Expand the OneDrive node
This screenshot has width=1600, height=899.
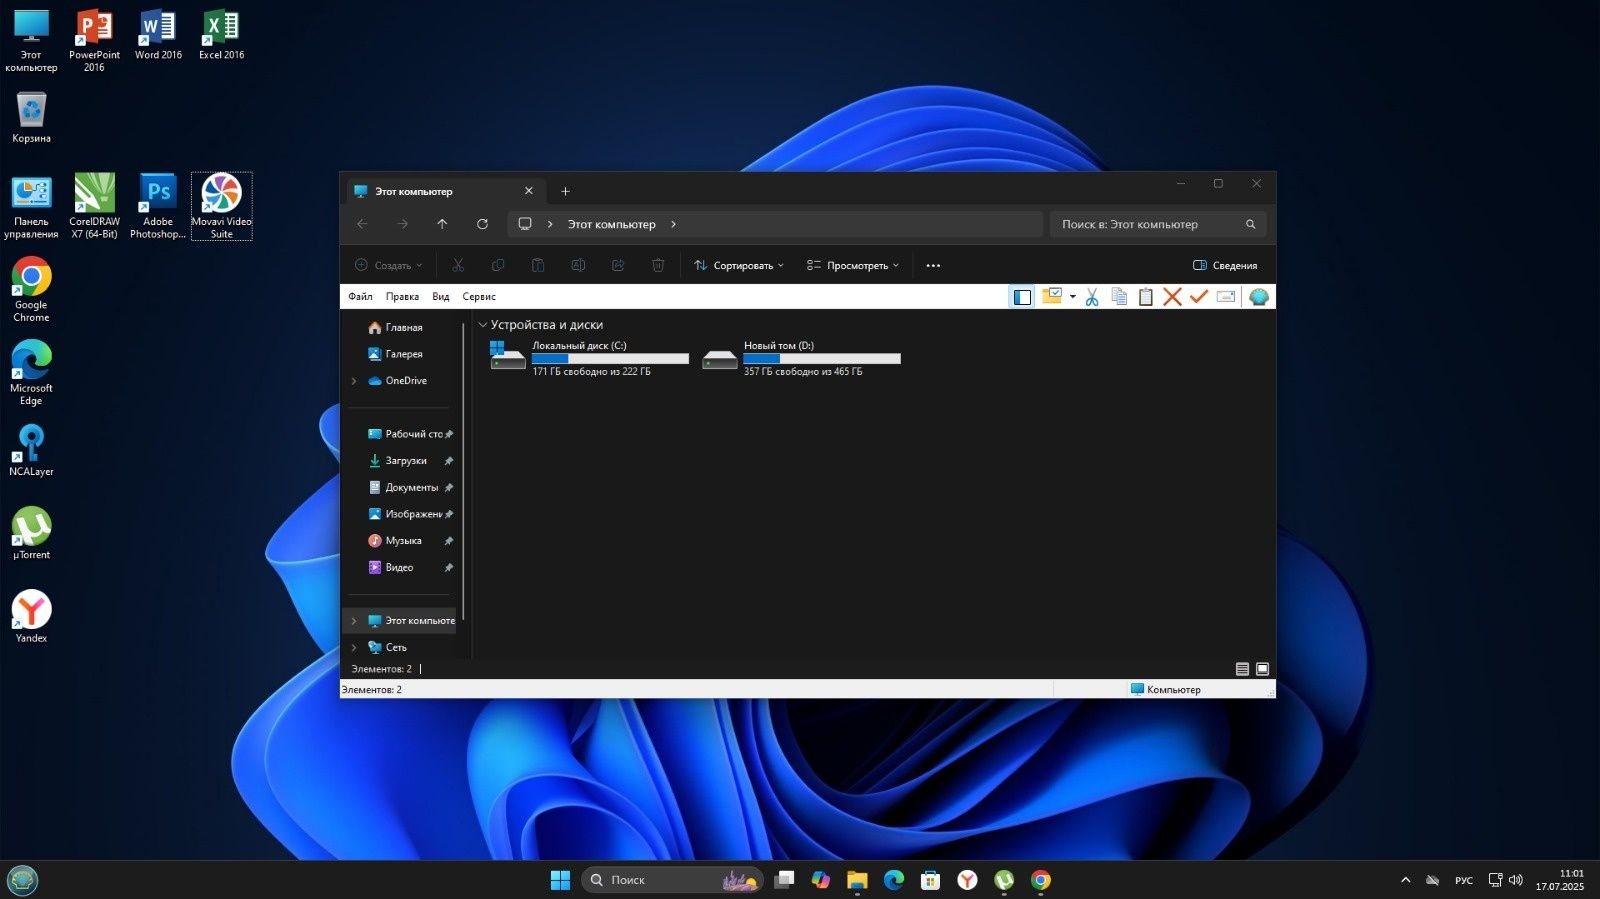click(x=354, y=381)
